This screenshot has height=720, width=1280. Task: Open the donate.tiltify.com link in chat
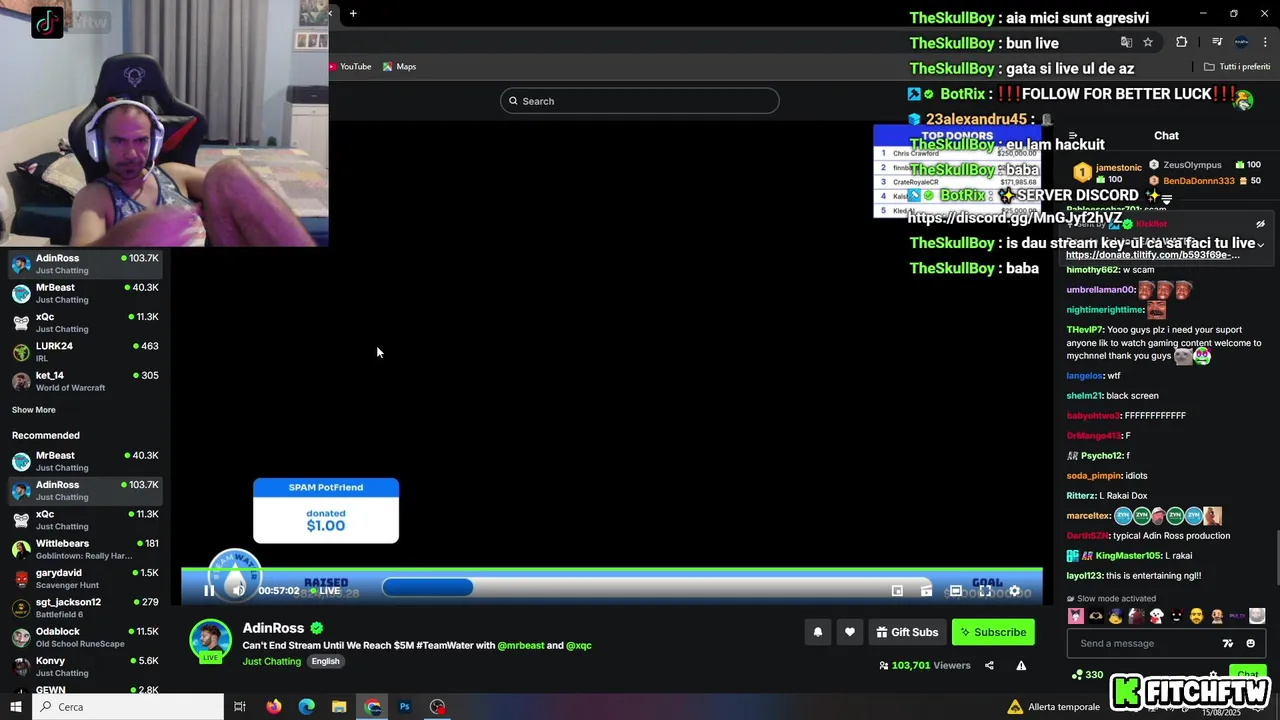pyautogui.click(x=1153, y=255)
